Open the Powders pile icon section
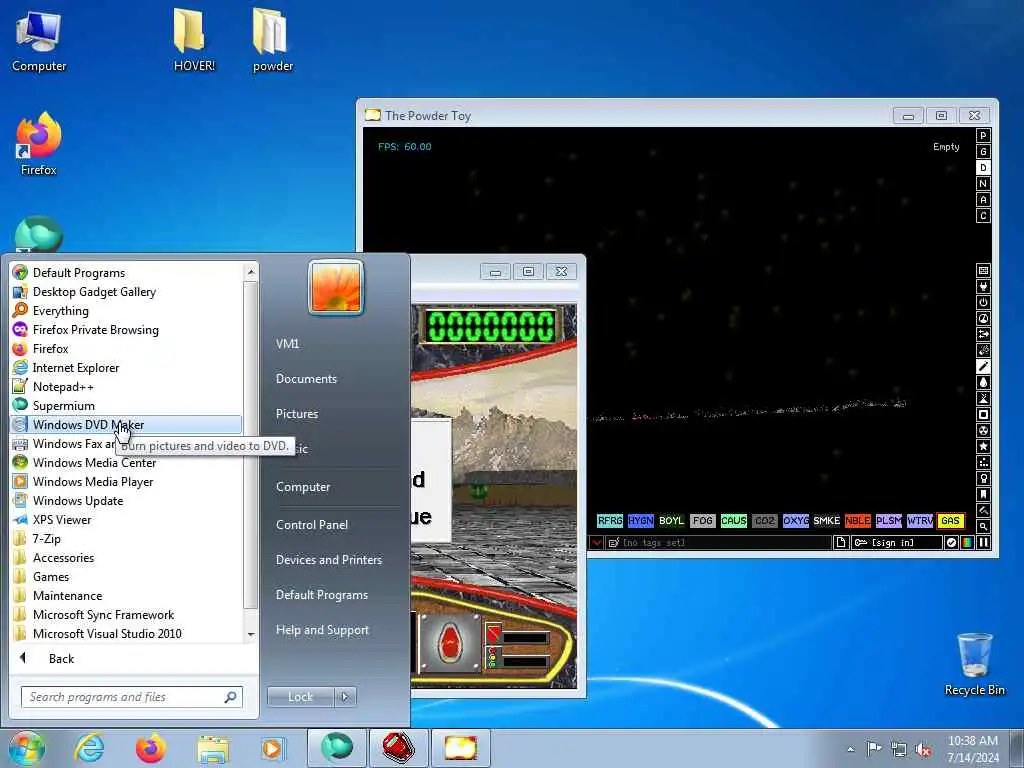 click(x=984, y=398)
